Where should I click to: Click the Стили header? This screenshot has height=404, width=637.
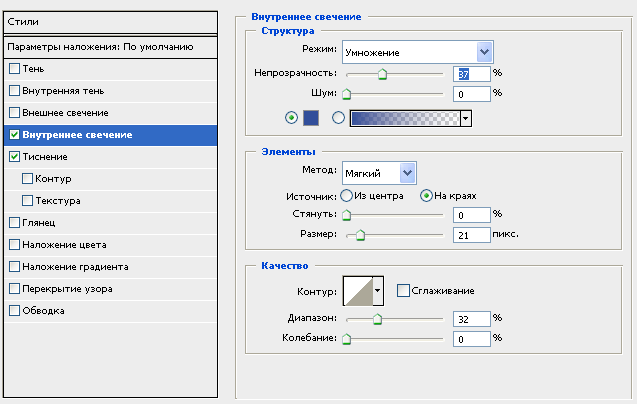point(108,20)
